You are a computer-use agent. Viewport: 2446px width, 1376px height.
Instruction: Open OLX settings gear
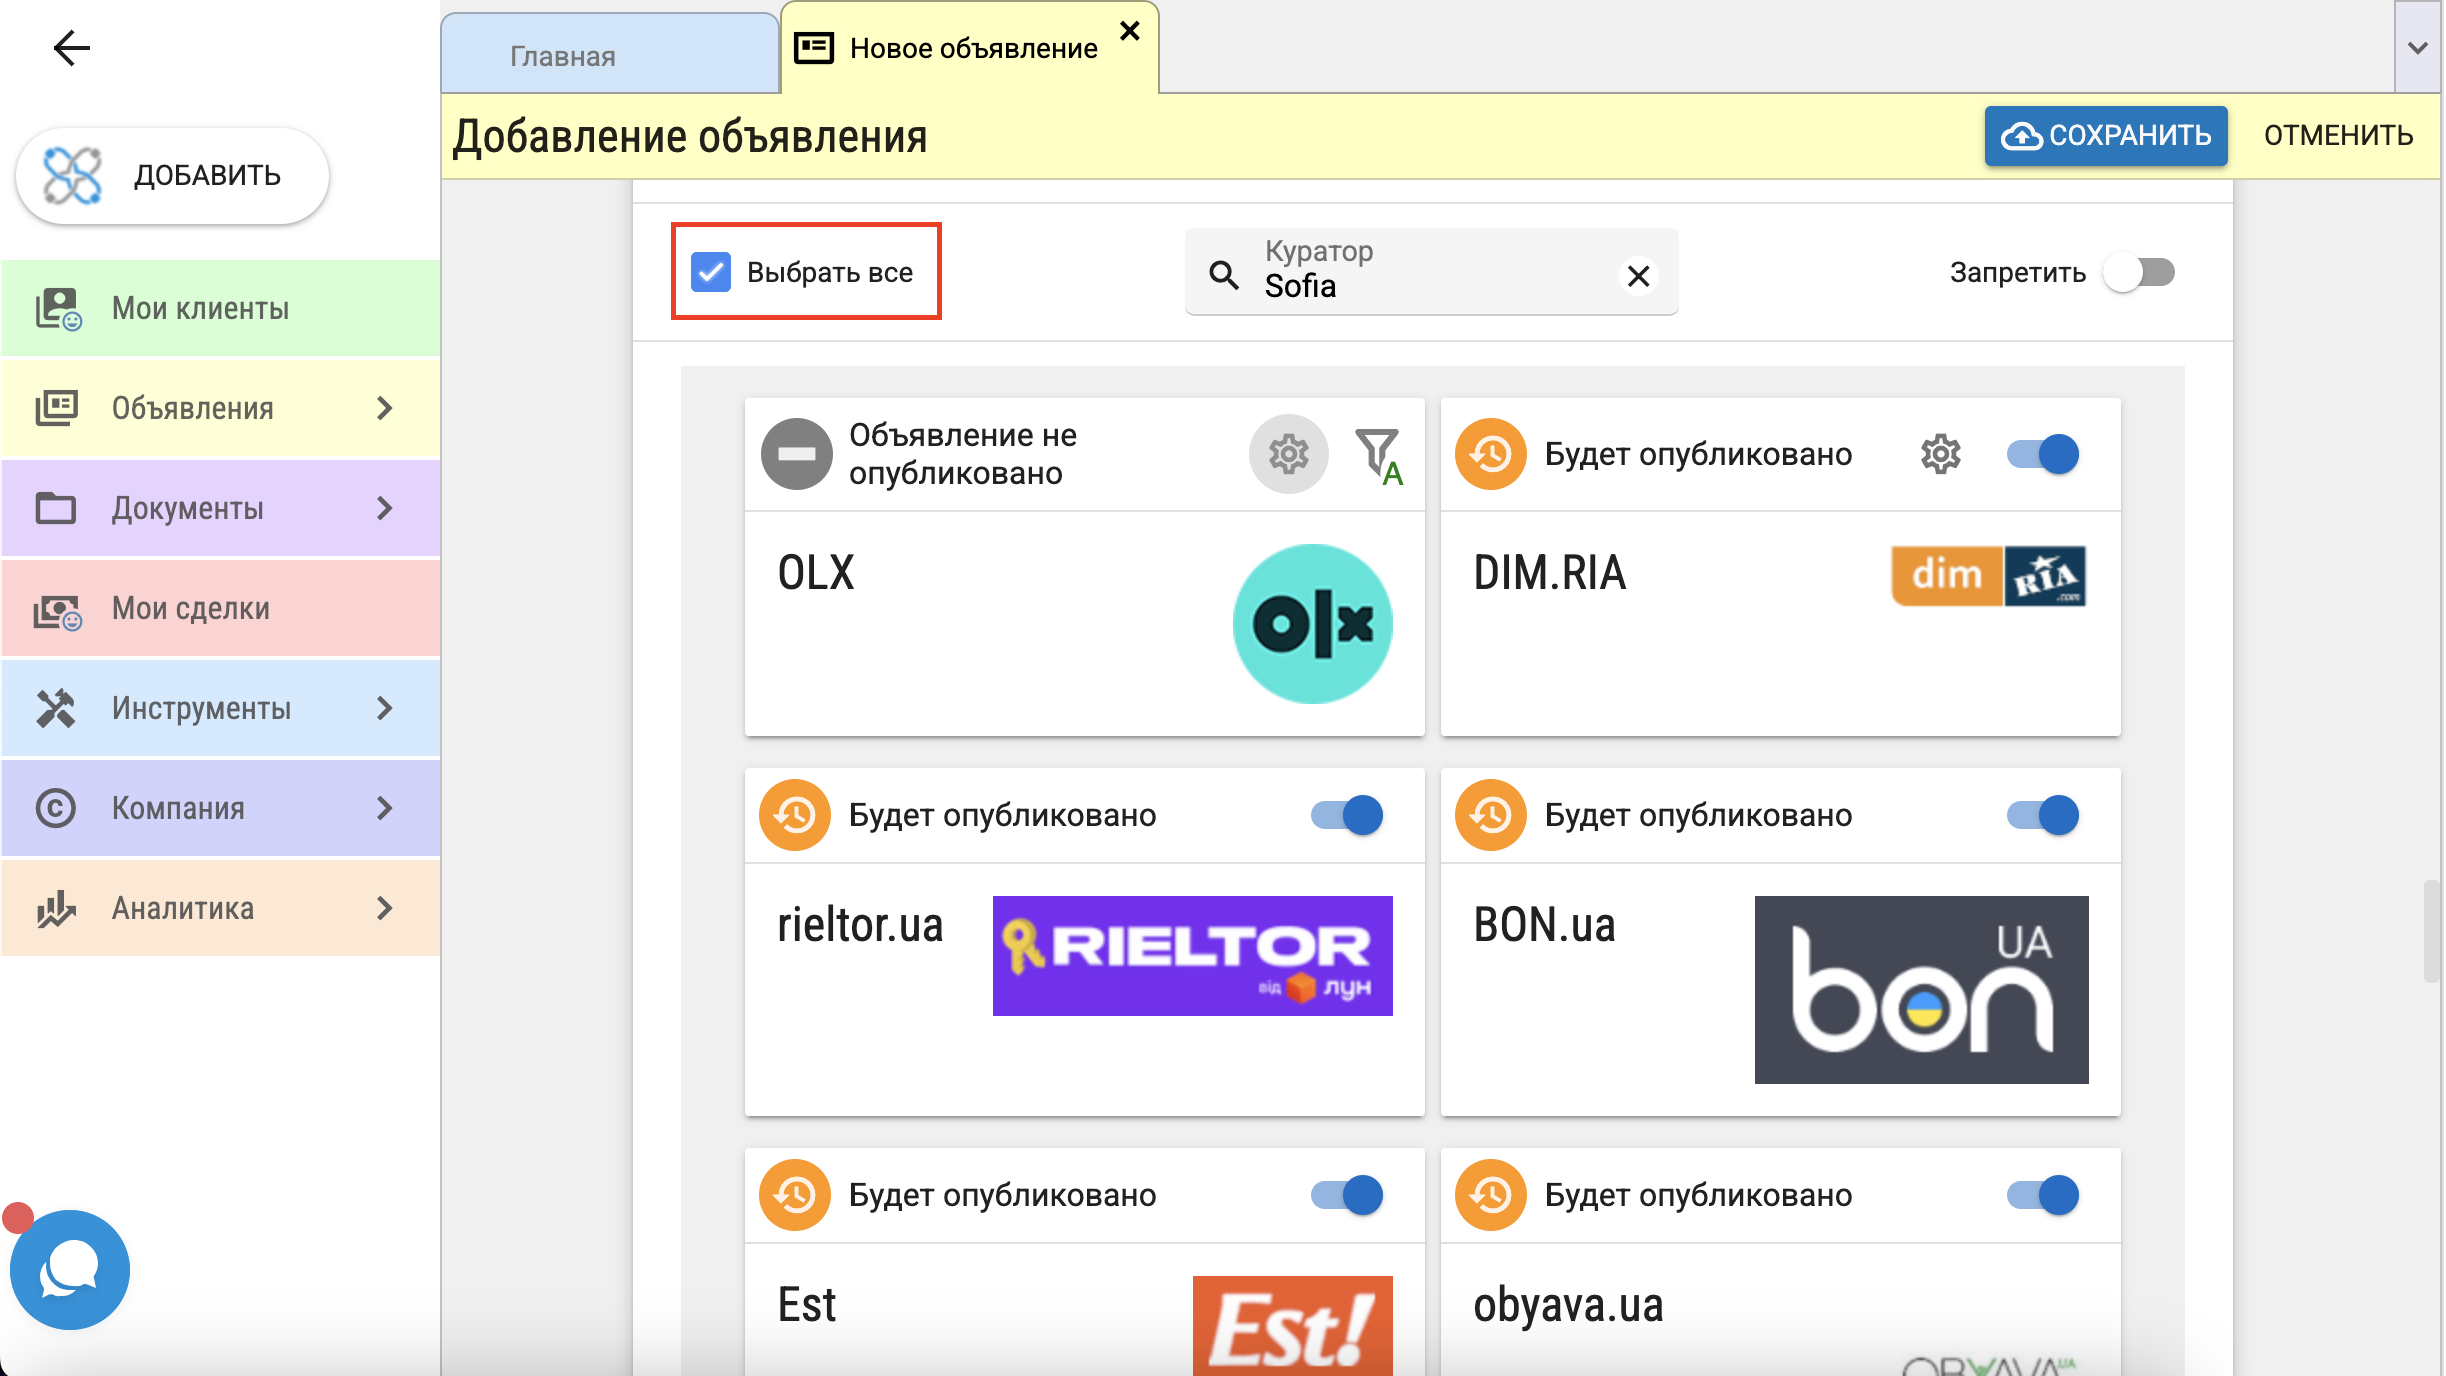coord(1289,454)
